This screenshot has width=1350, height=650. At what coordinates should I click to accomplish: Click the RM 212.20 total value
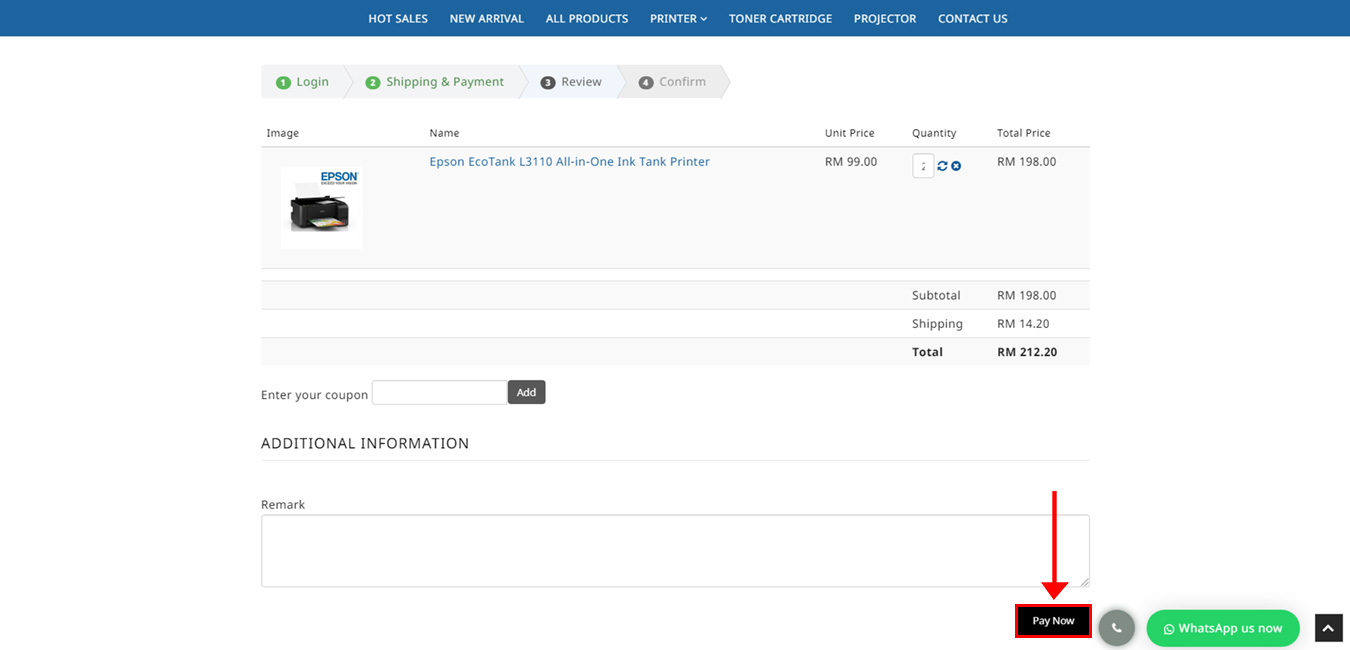point(1027,352)
